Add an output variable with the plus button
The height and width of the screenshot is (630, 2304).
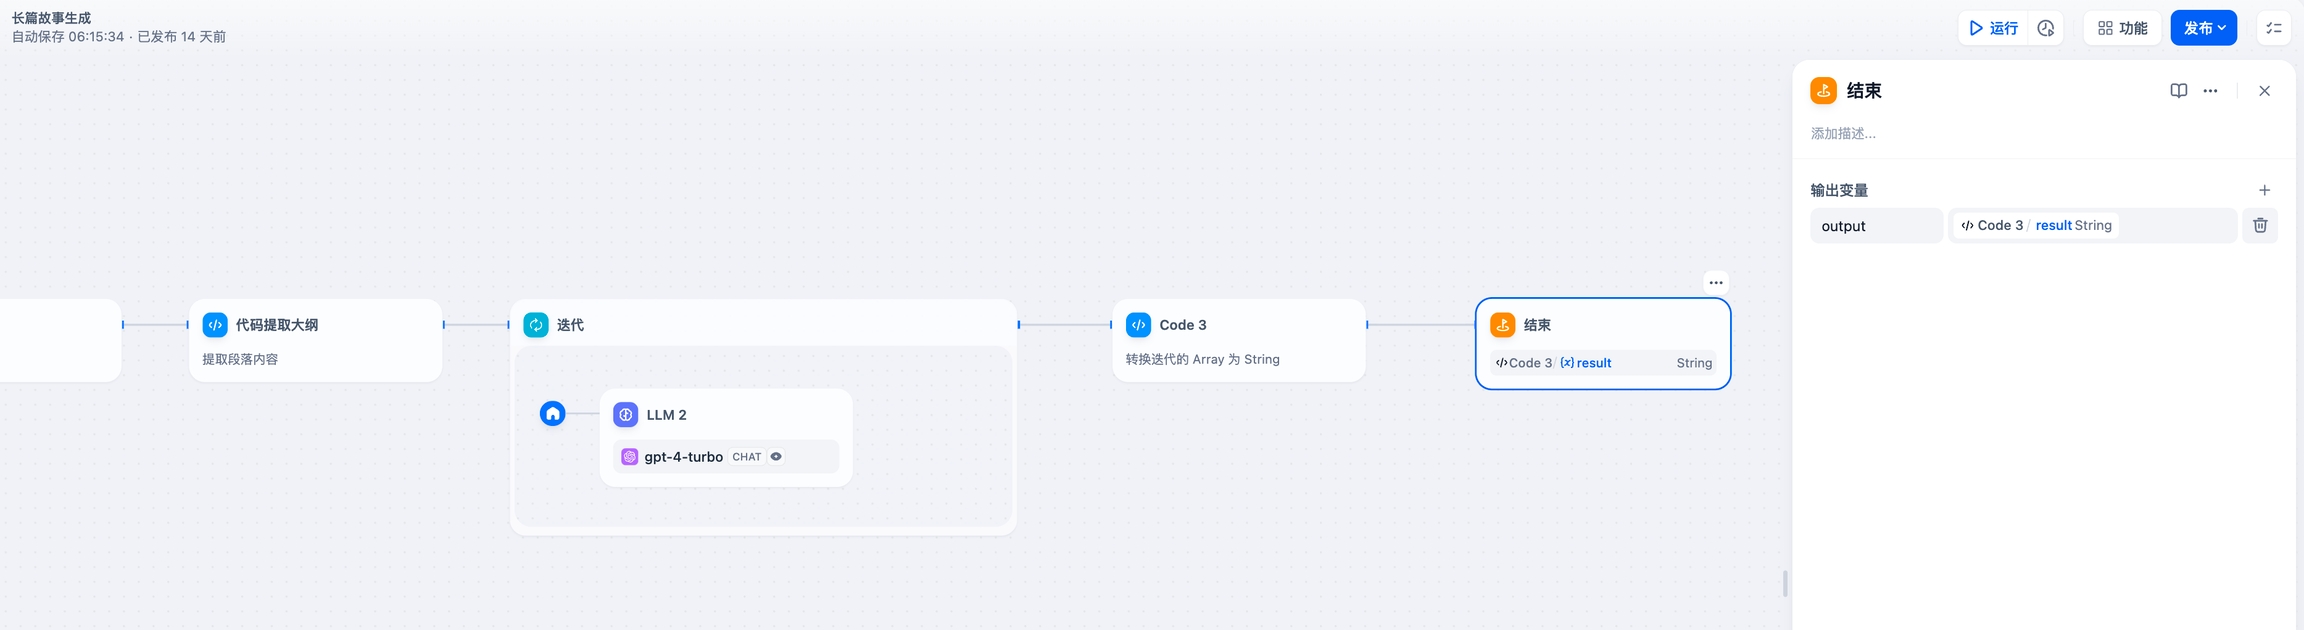[x=2264, y=190]
